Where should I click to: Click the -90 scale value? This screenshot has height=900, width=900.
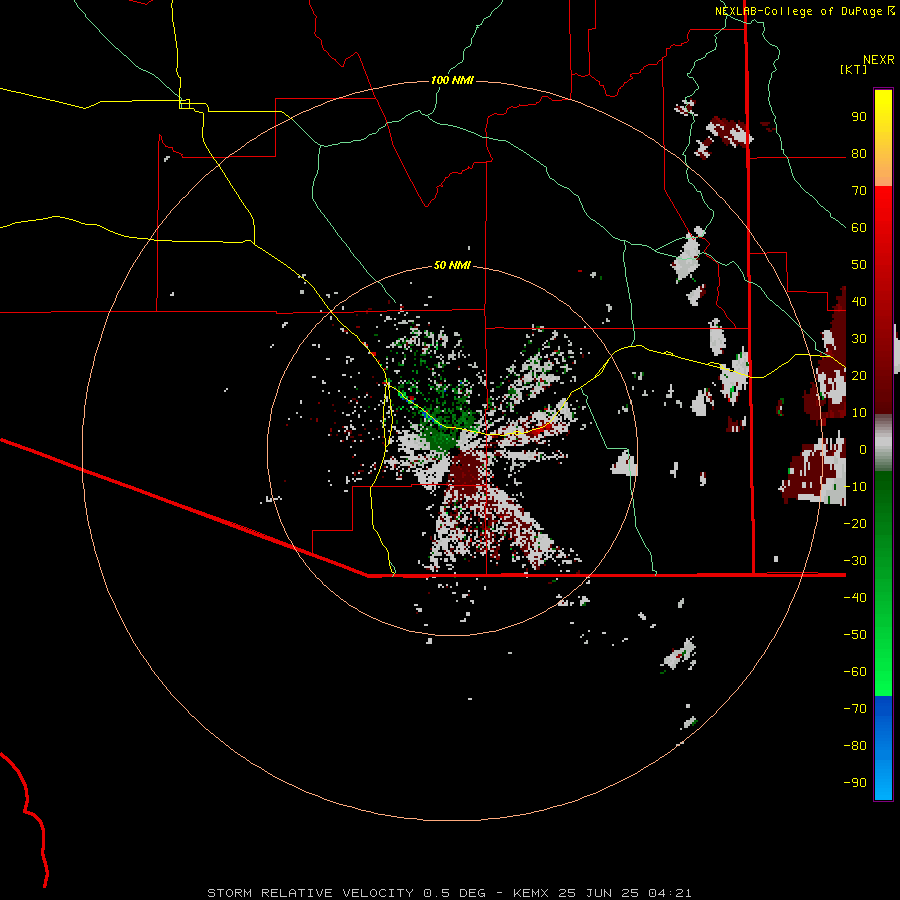[x=855, y=782]
